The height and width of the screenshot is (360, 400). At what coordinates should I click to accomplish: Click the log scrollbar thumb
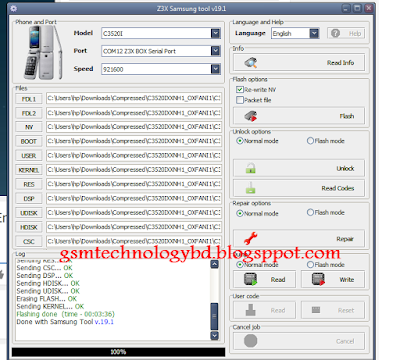215,316
